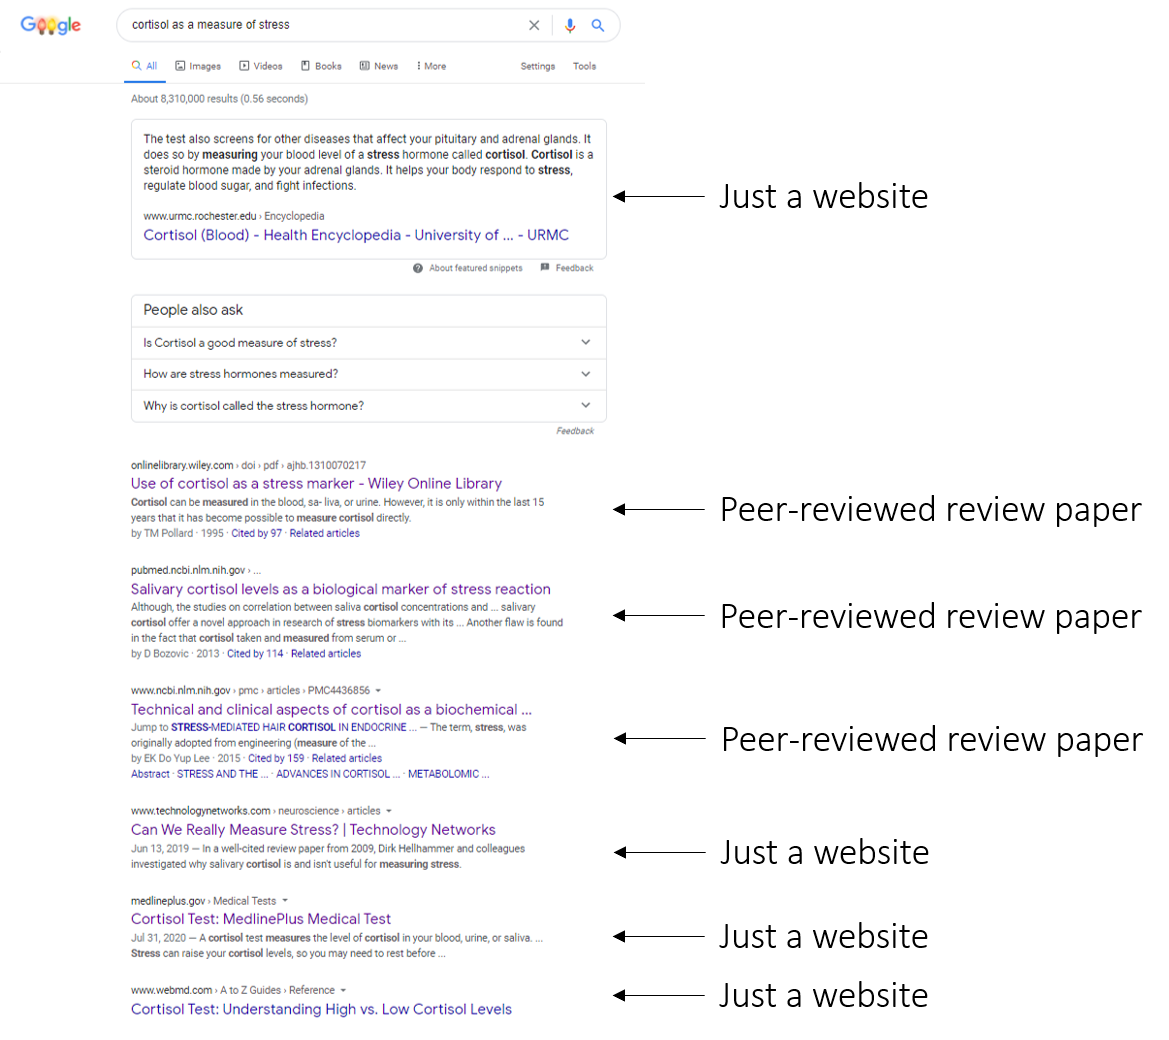This screenshot has height=1040, width=1169.
Task: Open Cortisol (Blood) Health Encyclopedia URMC link
Action: (x=356, y=235)
